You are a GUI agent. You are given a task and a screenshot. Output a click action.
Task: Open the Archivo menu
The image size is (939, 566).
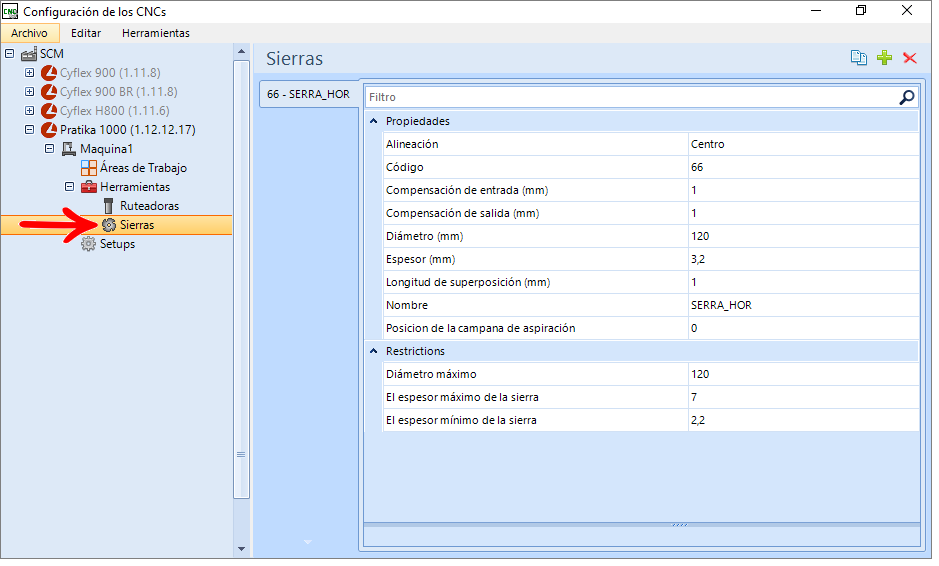(29, 33)
